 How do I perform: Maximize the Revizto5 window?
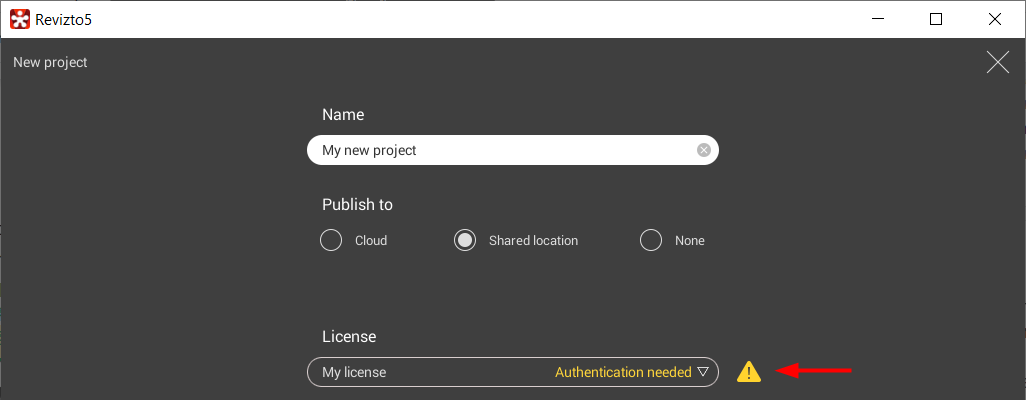tap(936, 19)
